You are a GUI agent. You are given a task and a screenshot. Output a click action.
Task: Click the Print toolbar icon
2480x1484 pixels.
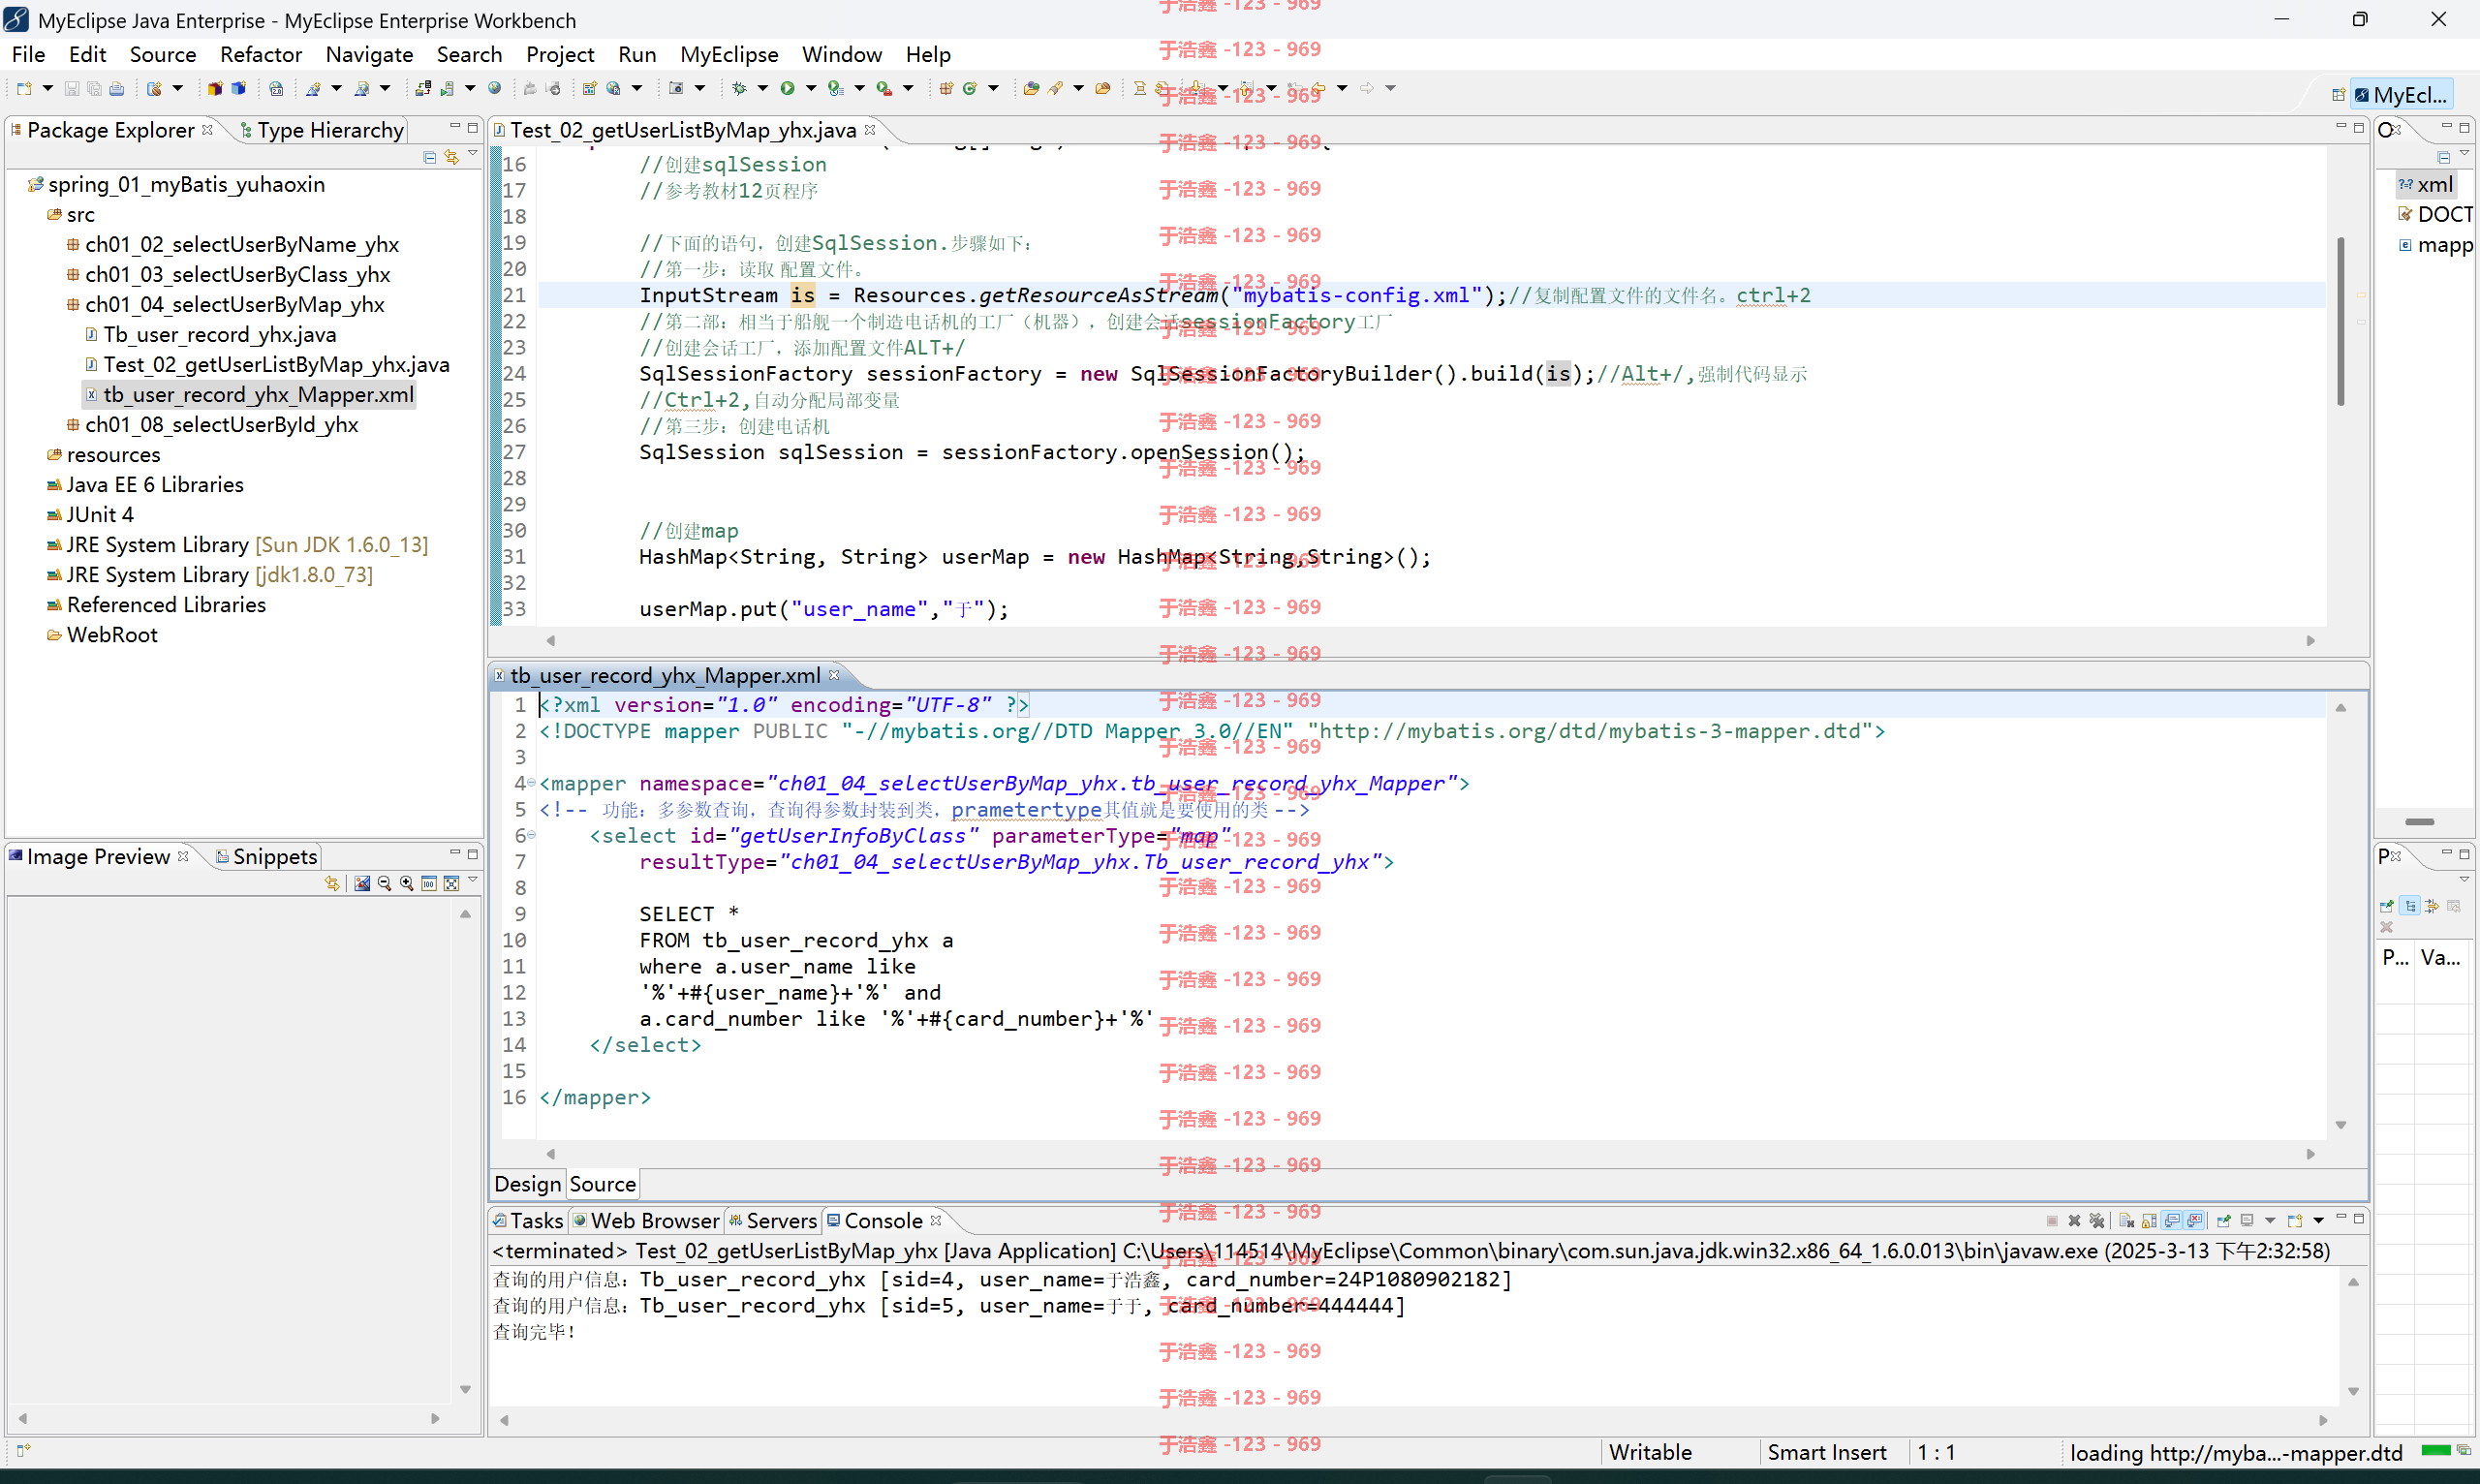pos(117,89)
